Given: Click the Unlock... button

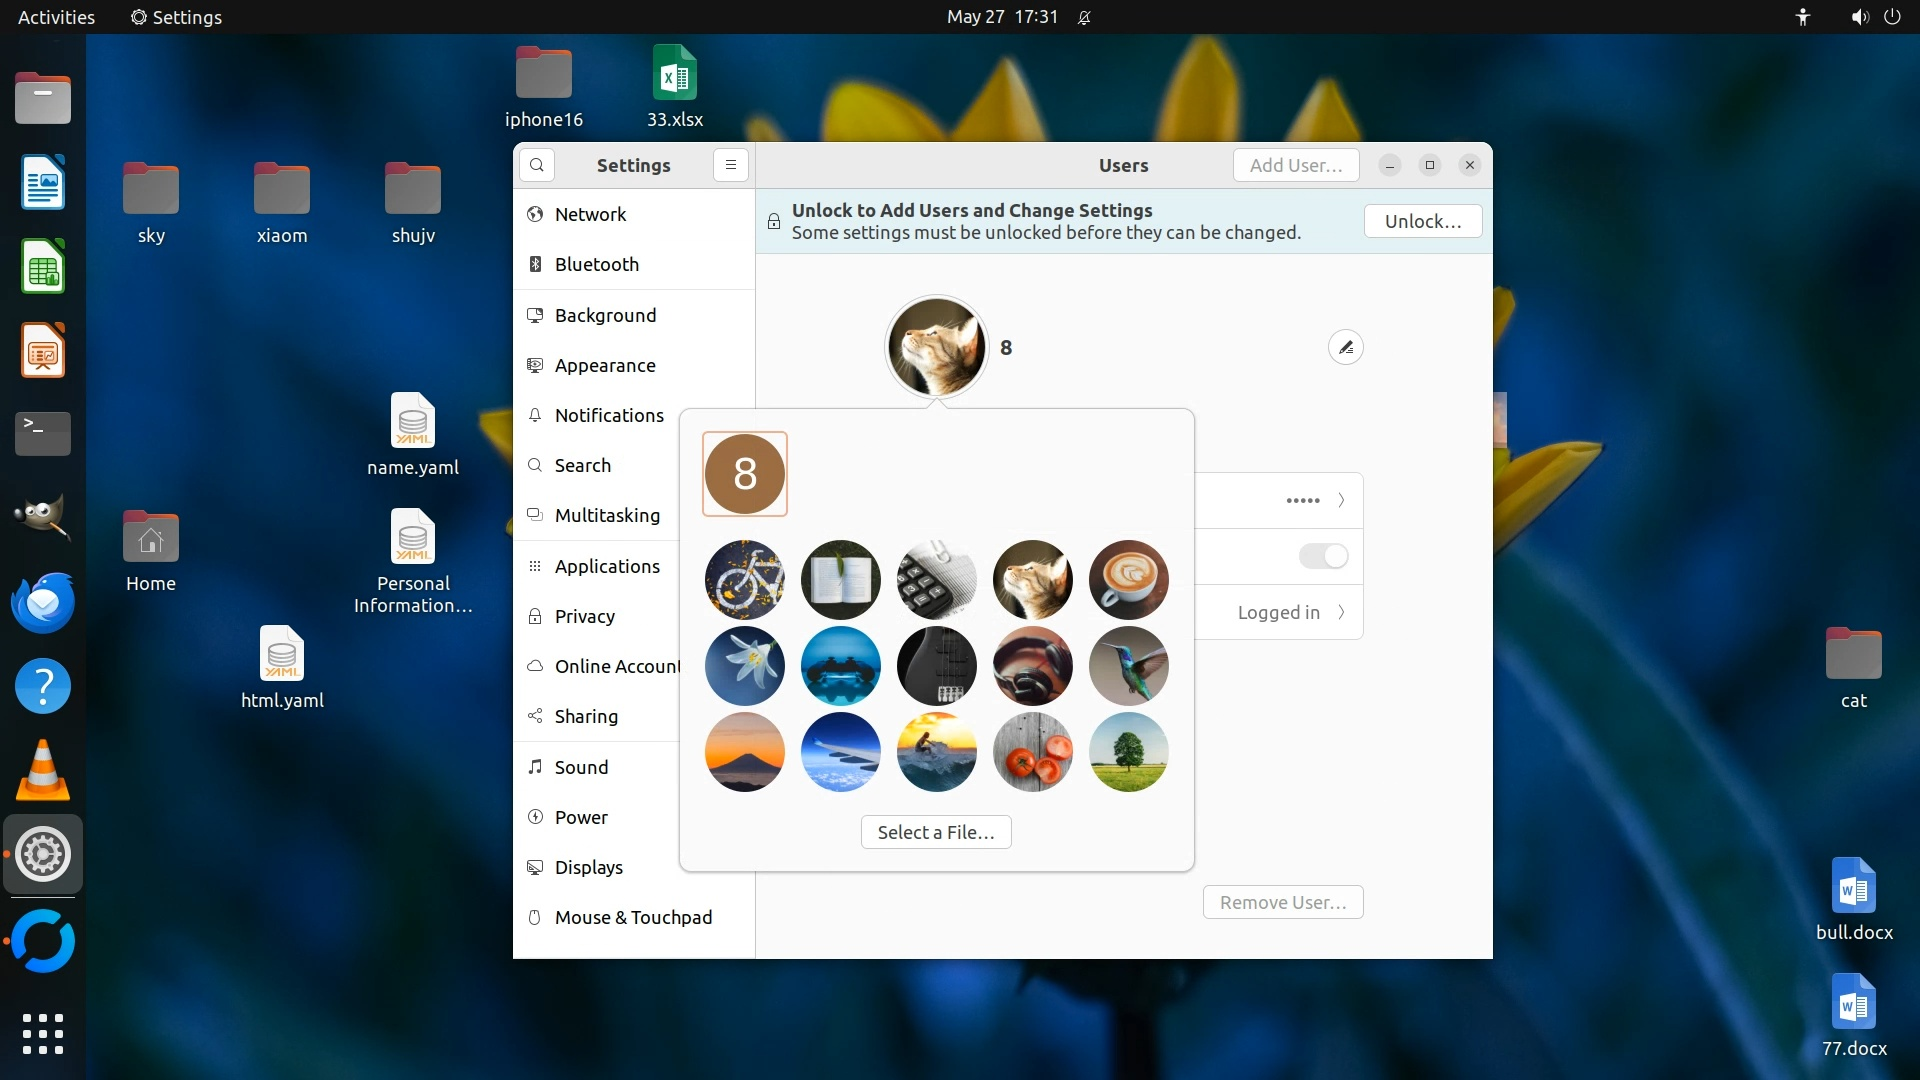Looking at the screenshot, I should tap(1422, 221).
